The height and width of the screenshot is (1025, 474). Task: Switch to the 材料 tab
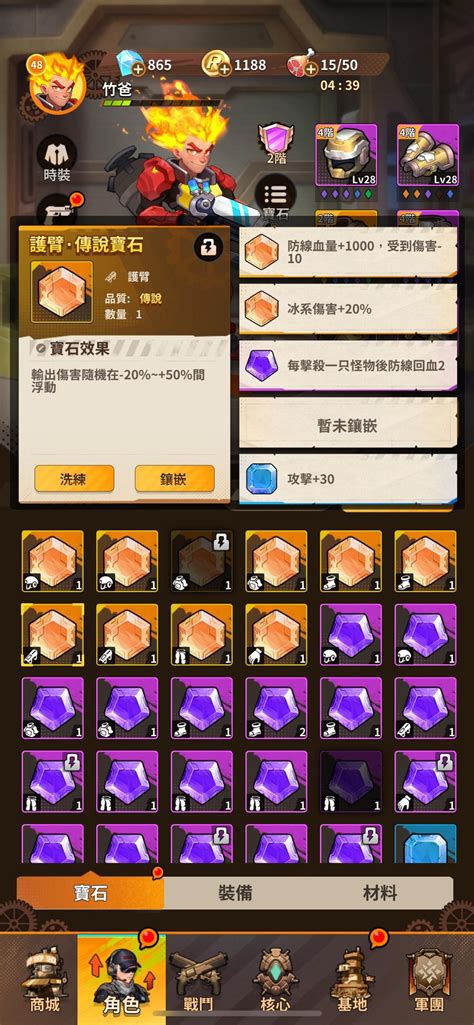coord(381,893)
